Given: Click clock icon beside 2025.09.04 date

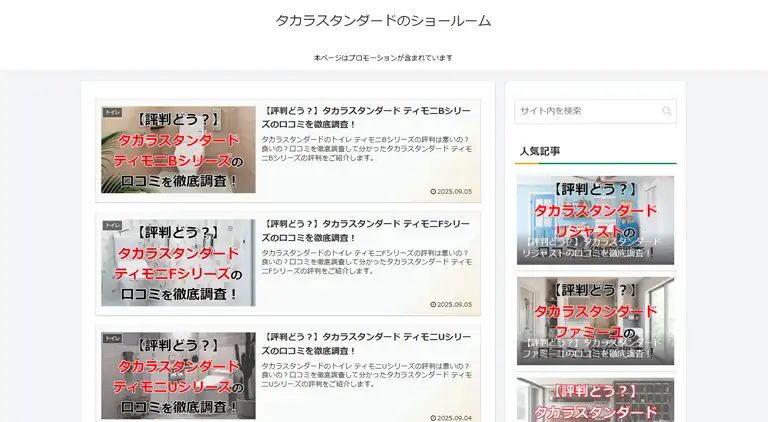Looking at the screenshot, I should [433, 418].
